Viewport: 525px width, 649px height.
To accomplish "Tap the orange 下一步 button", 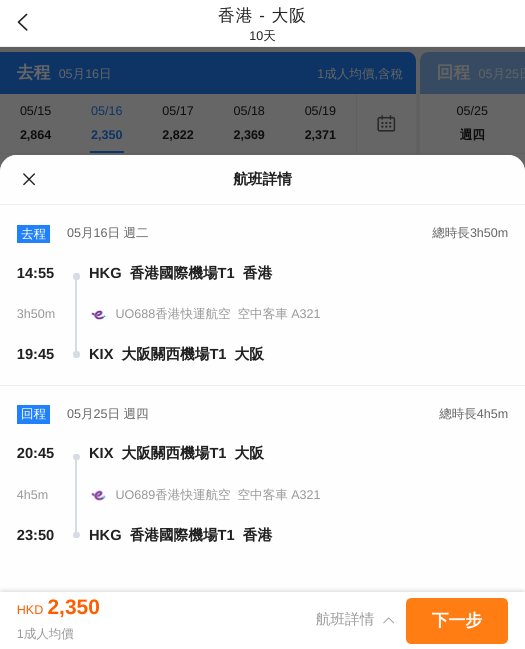I will 457,620.
